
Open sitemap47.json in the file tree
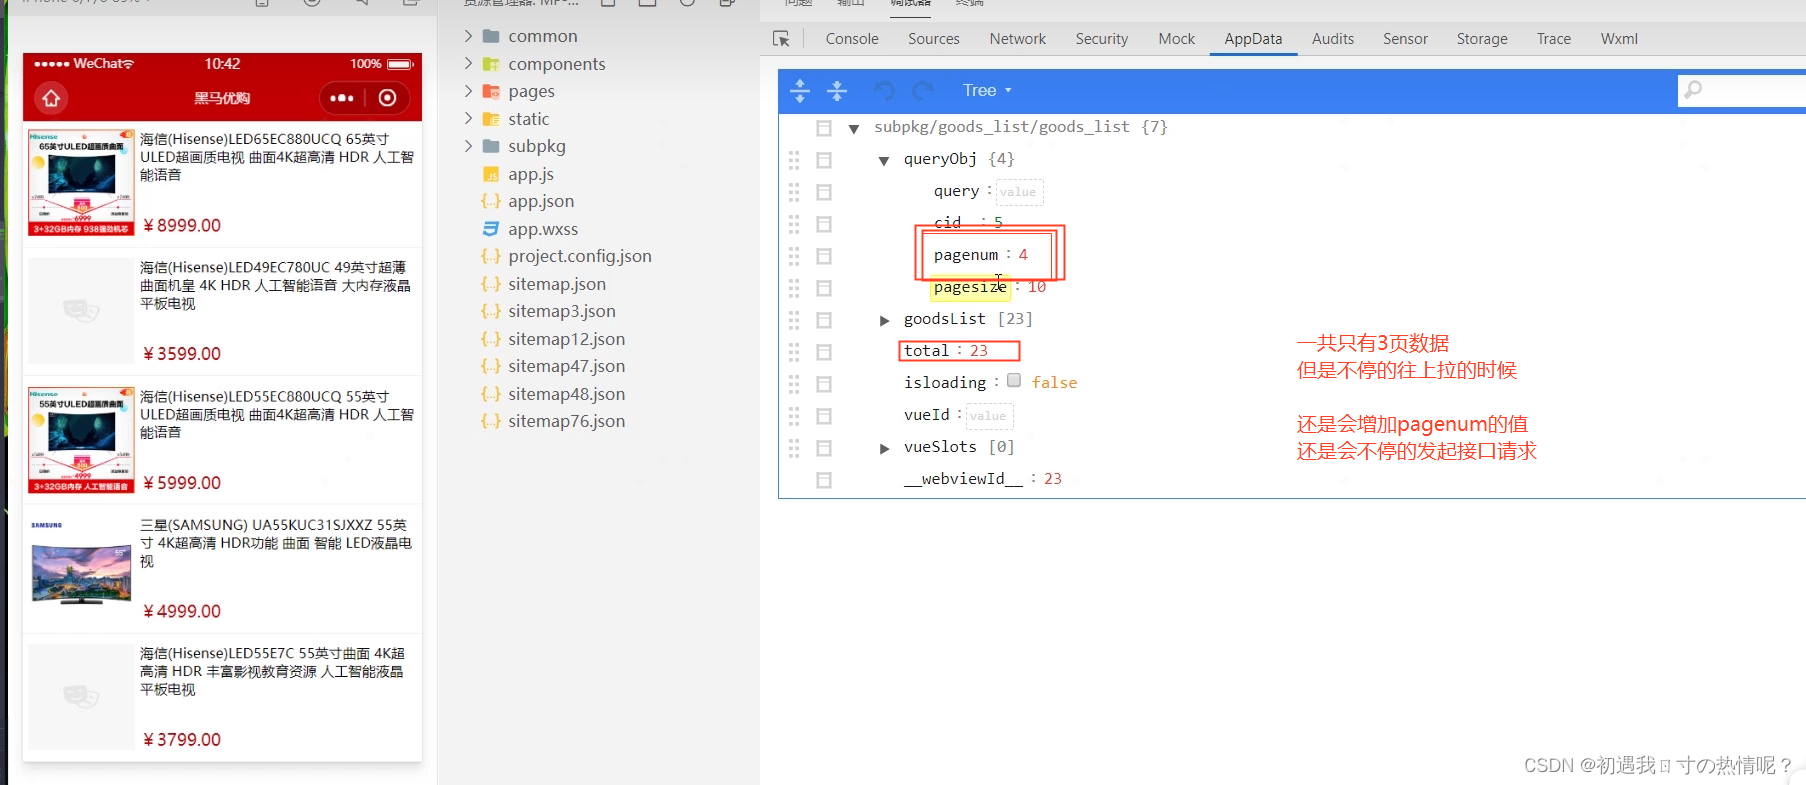[566, 366]
